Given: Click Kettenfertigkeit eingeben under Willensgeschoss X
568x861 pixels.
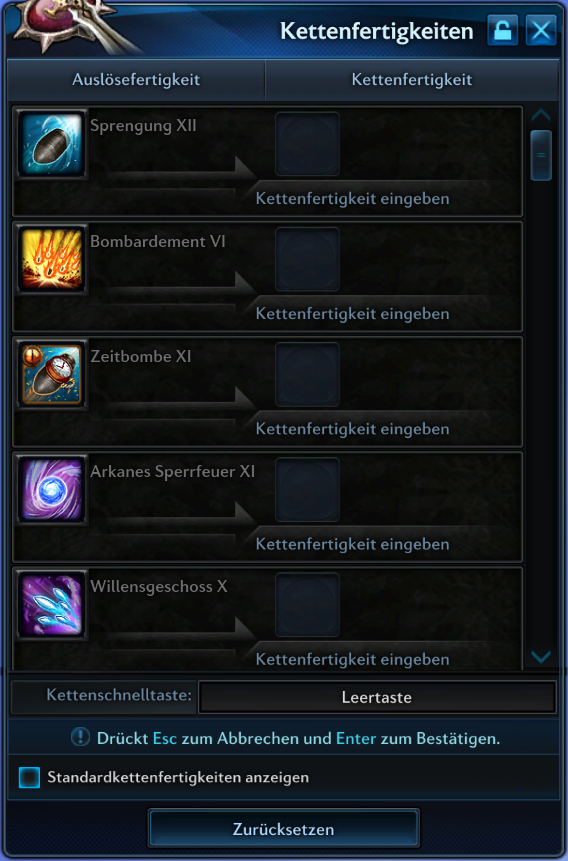Looking at the screenshot, I should click(352, 659).
